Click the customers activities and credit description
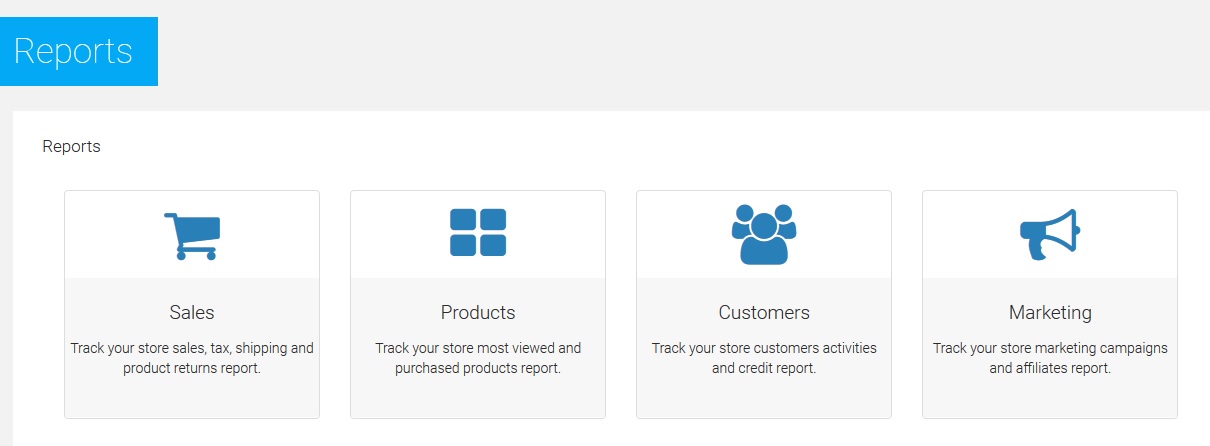Image resolution: width=1210 pixels, height=446 pixels. tap(764, 358)
